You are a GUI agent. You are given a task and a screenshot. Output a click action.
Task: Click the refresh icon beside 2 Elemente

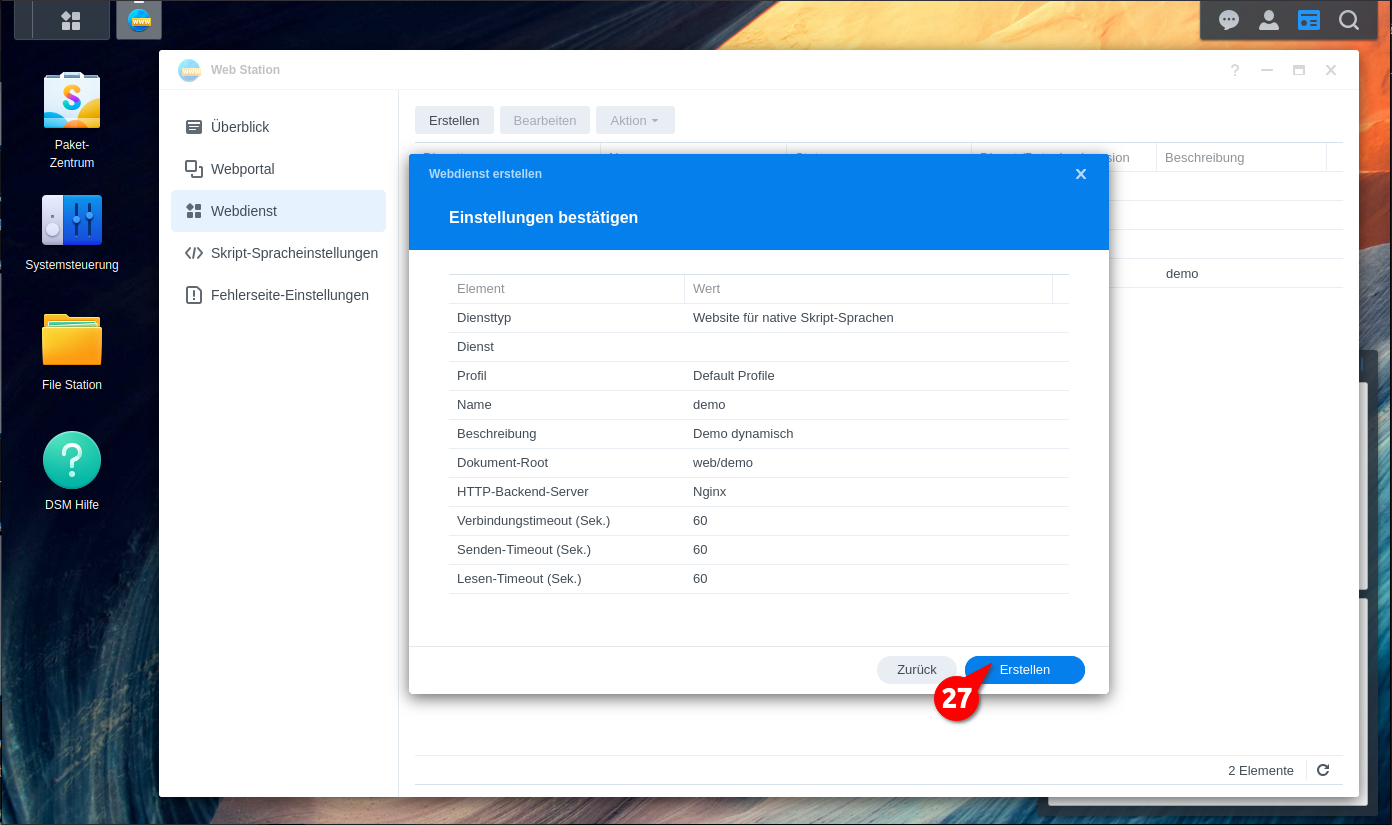tap(1323, 770)
